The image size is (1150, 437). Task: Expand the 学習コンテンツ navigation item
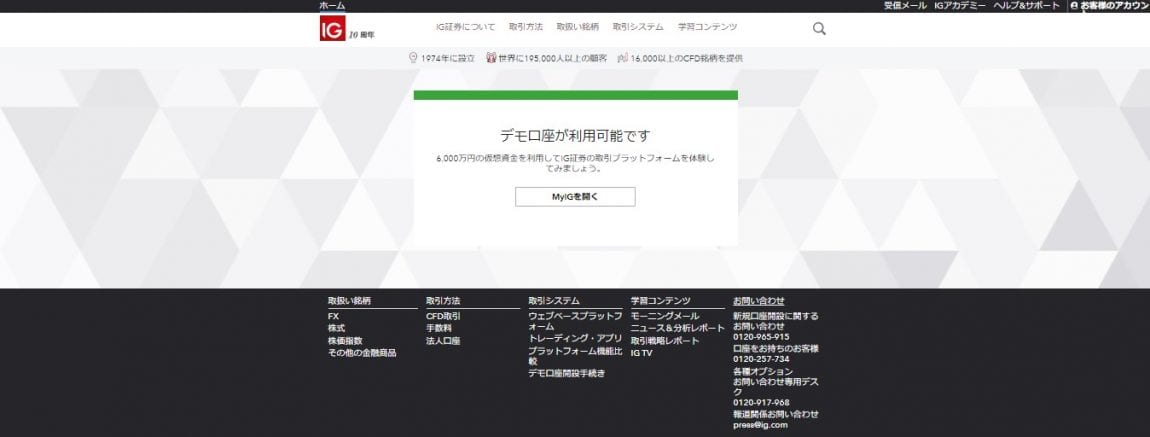(706, 27)
